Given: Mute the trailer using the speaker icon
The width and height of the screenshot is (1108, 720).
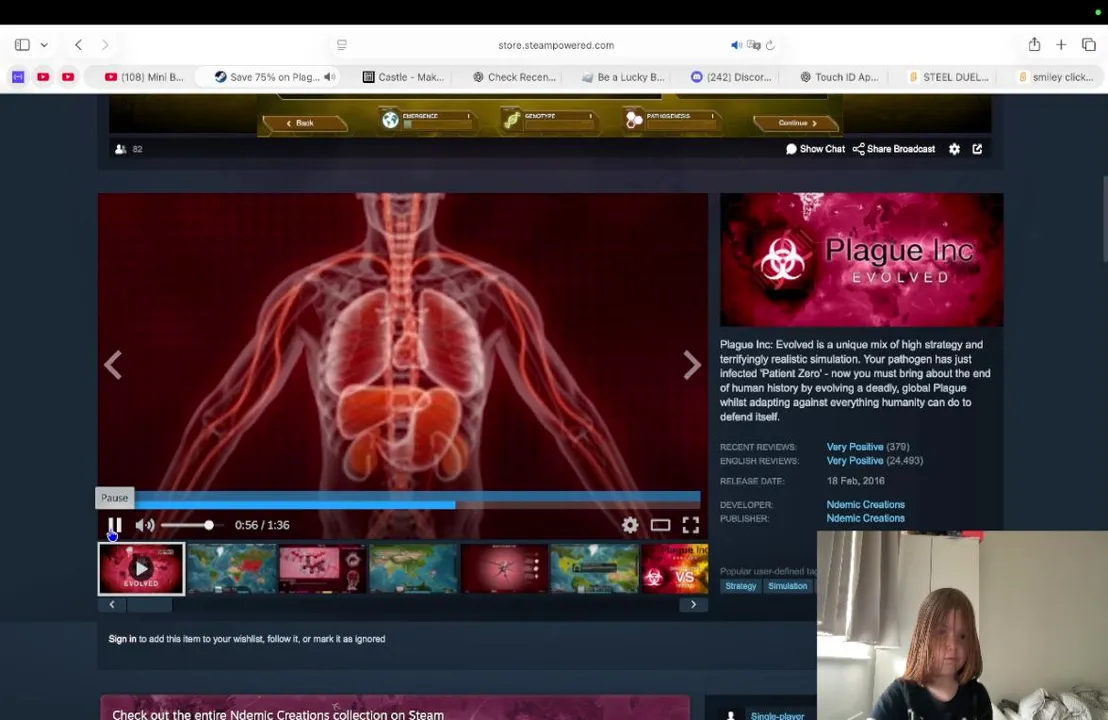Looking at the screenshot, I should click(x=145, y=525).
